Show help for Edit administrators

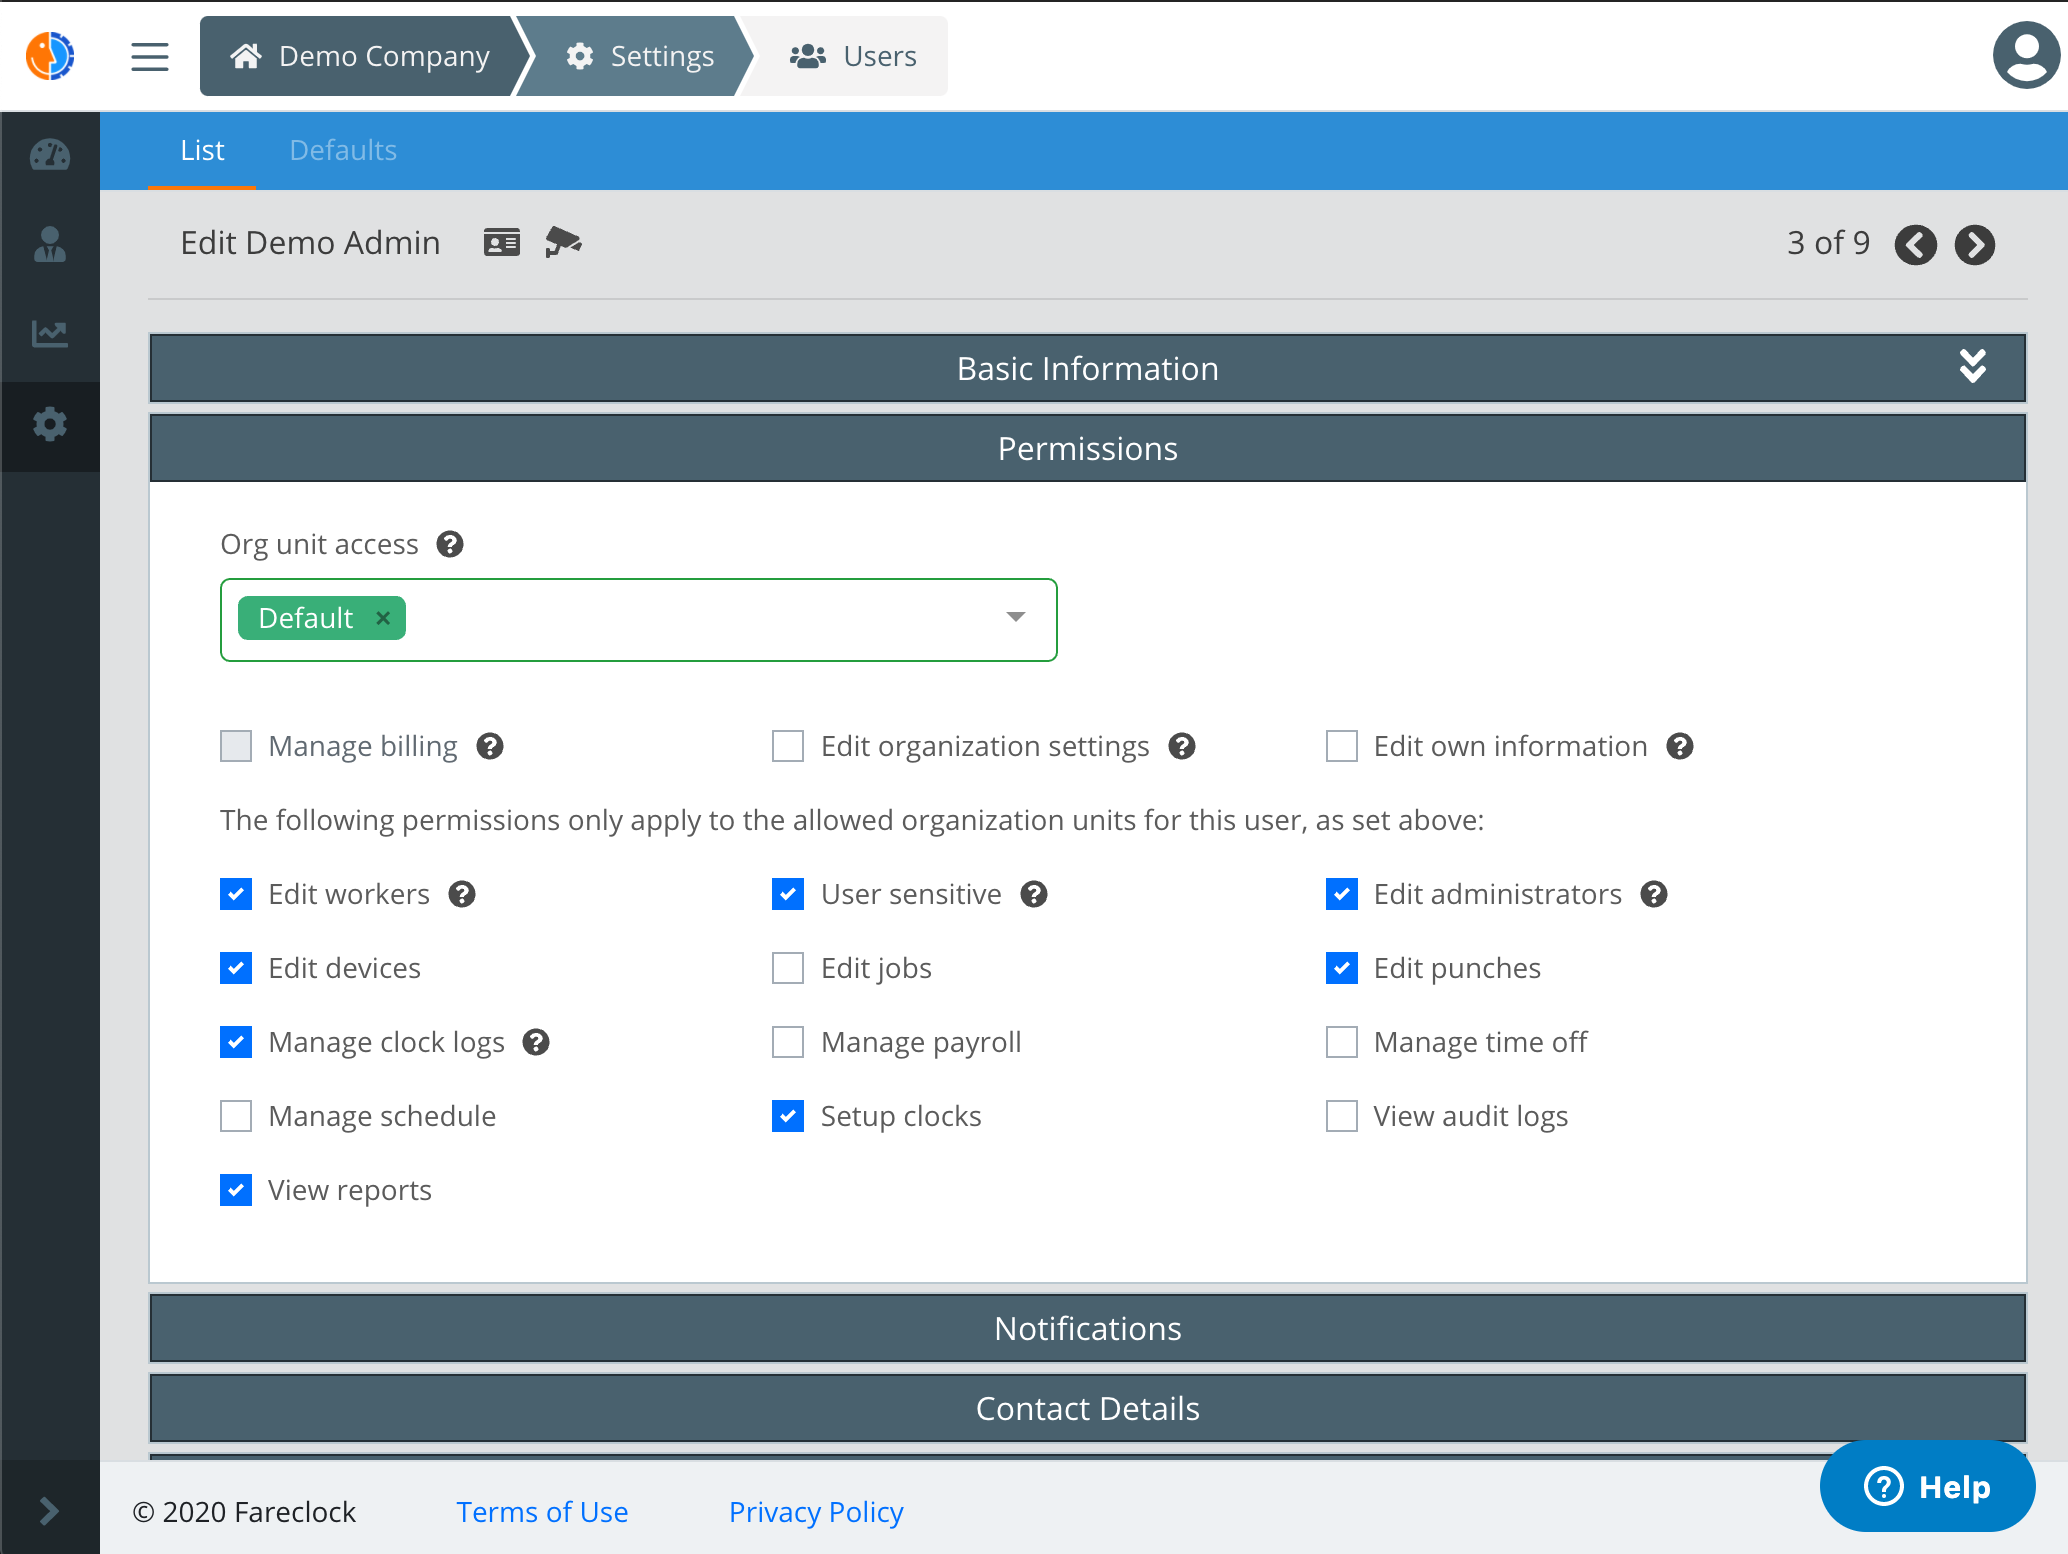(x=1654, y=894)
